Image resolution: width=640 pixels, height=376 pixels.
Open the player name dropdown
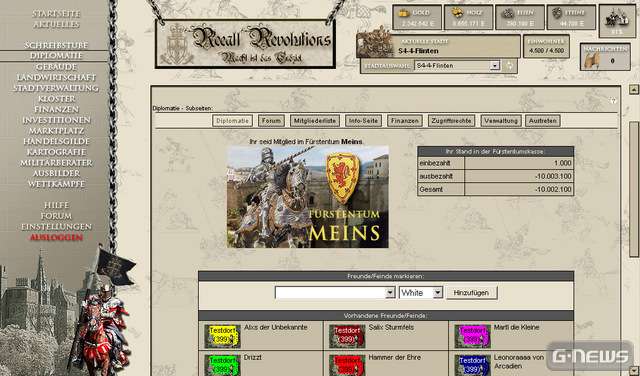[x=335, y=293]
